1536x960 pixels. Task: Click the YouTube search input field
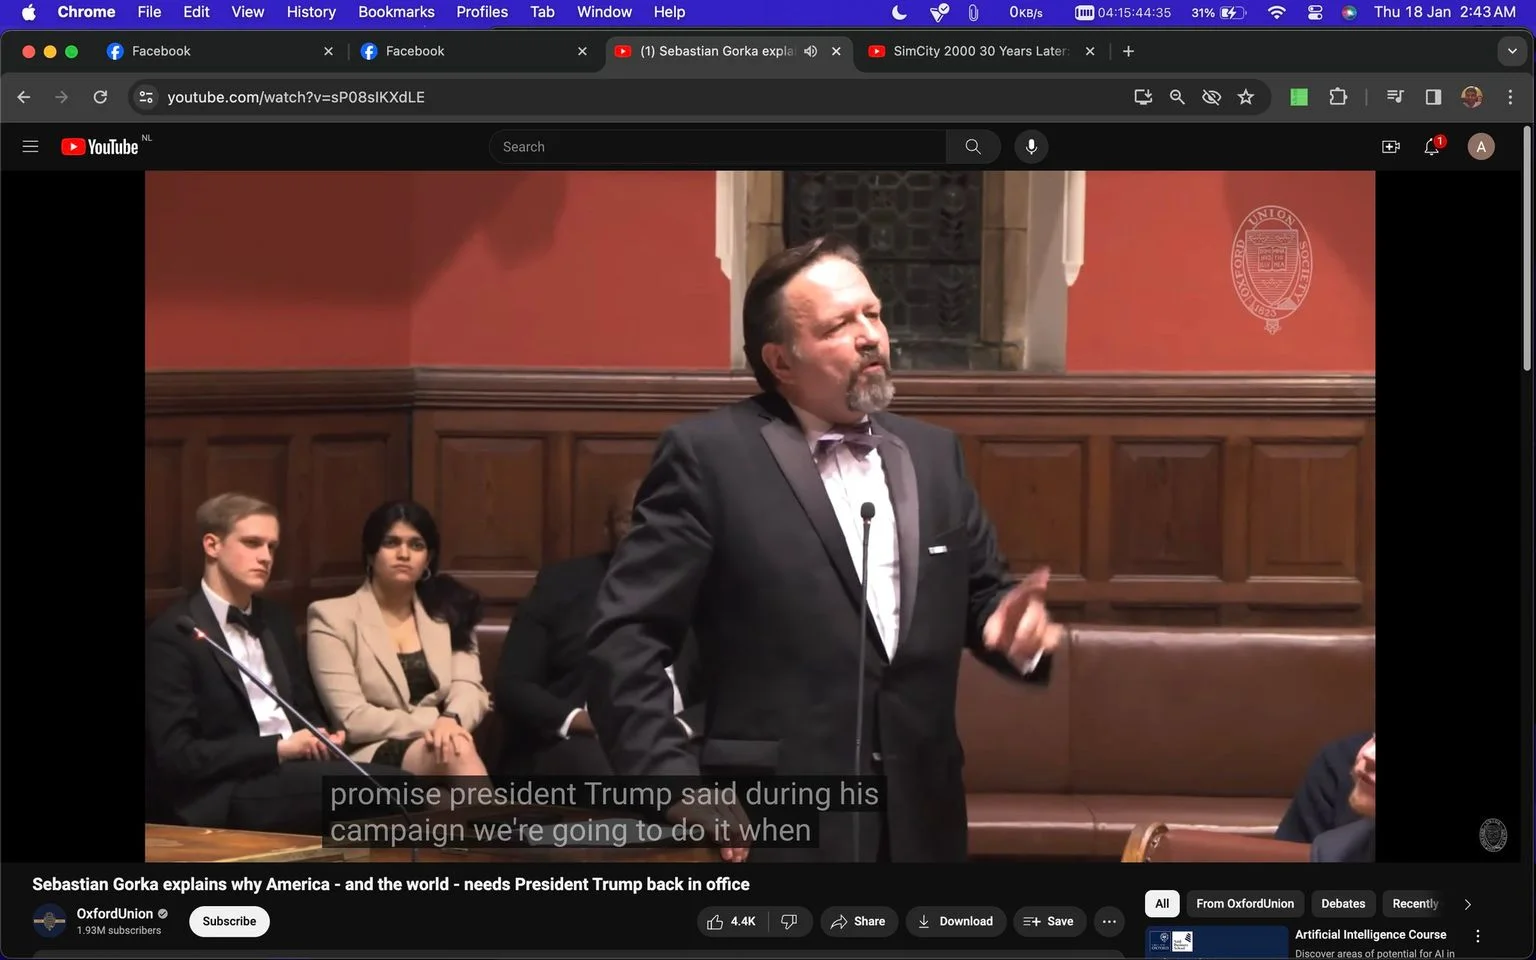[x=718, y=147]
